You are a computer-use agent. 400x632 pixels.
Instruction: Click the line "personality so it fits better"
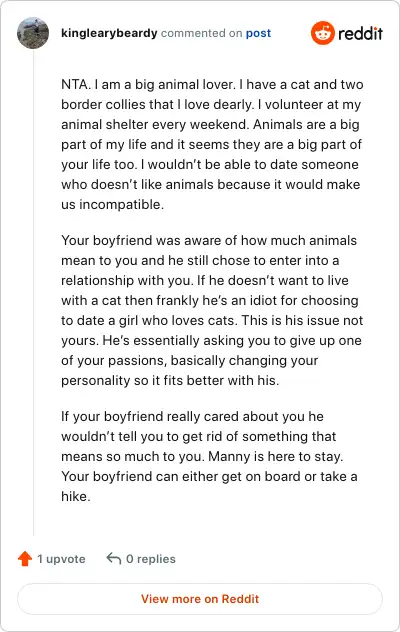(170, 380)
